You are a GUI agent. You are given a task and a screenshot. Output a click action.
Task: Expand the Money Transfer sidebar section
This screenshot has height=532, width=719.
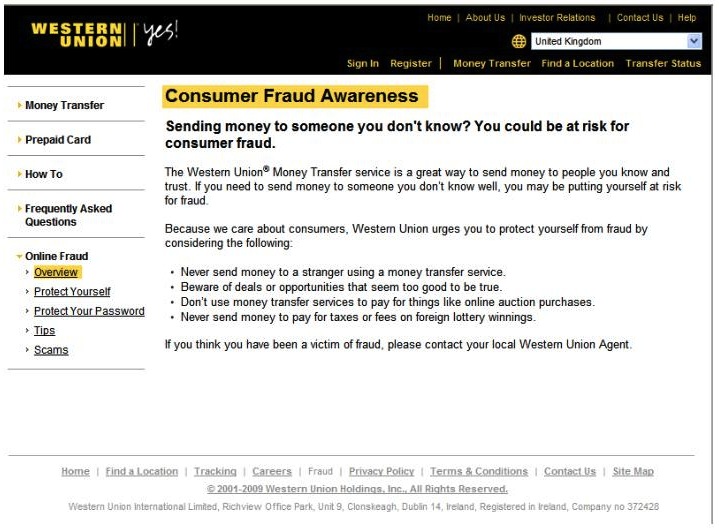tap(65, 105)
